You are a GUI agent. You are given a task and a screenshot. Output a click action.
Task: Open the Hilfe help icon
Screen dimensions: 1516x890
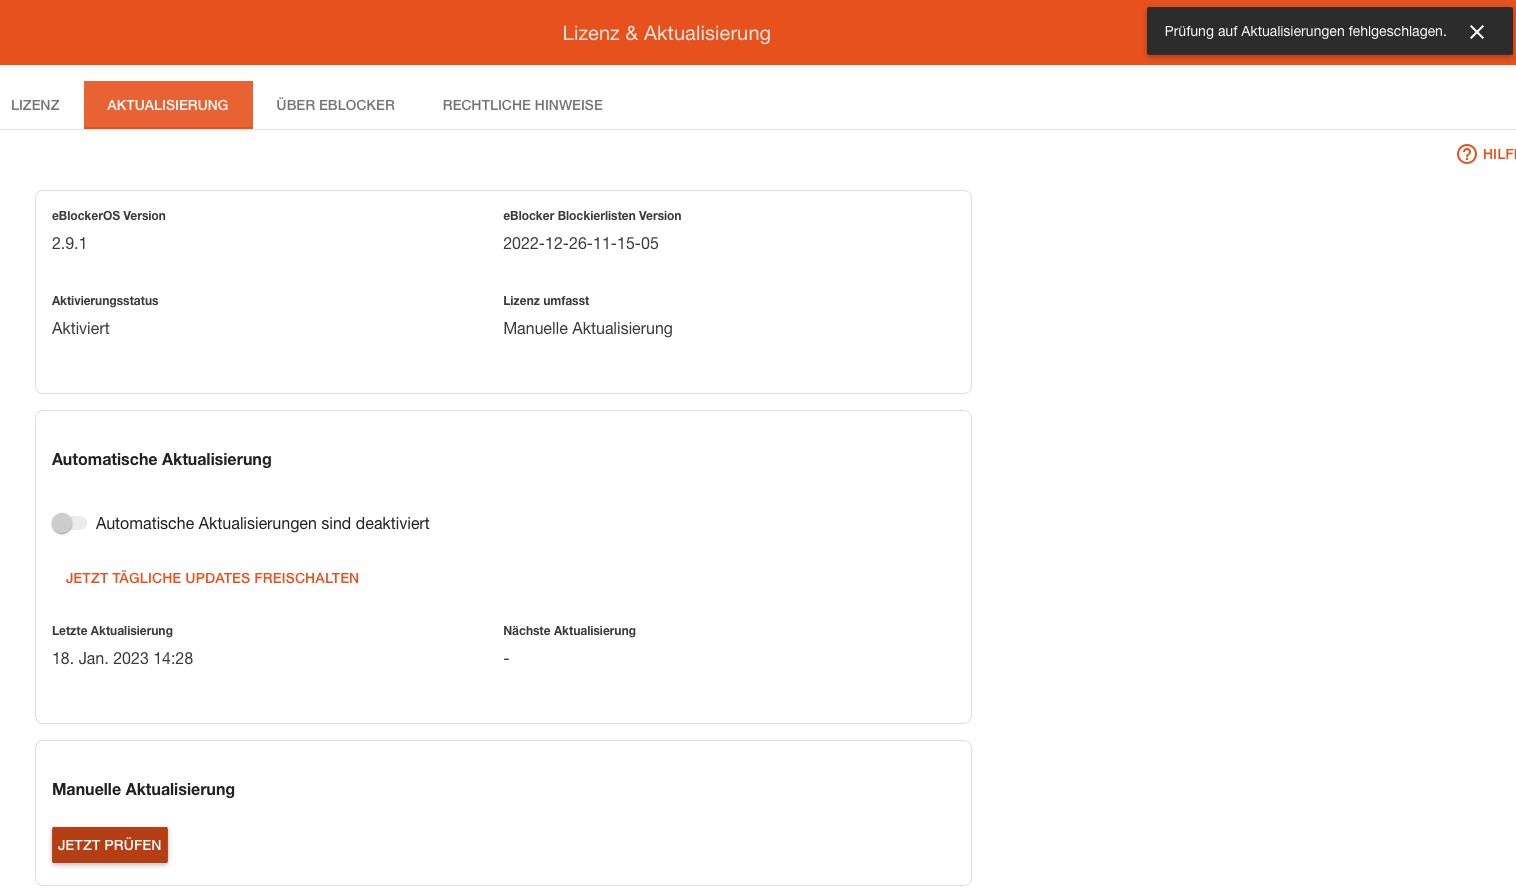(1467, 154)
